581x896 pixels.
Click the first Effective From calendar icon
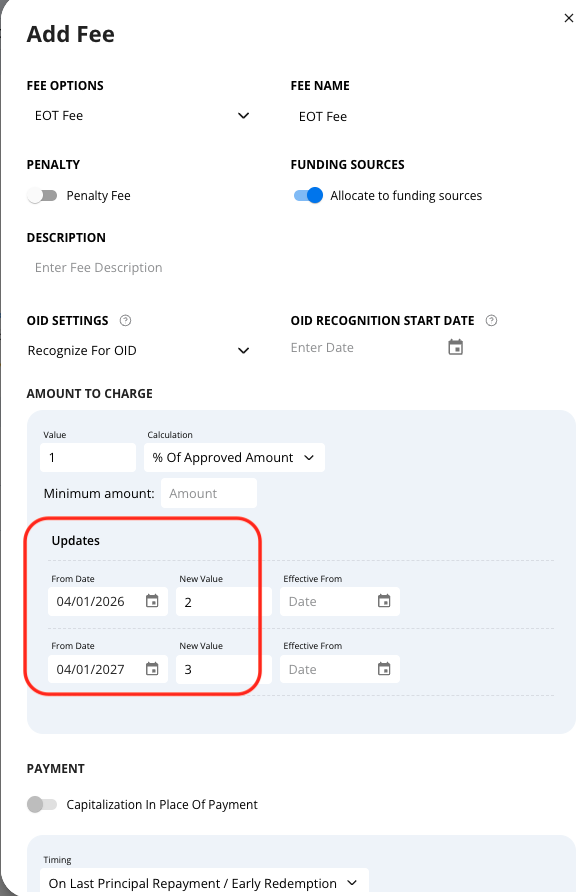pos(384,602)
